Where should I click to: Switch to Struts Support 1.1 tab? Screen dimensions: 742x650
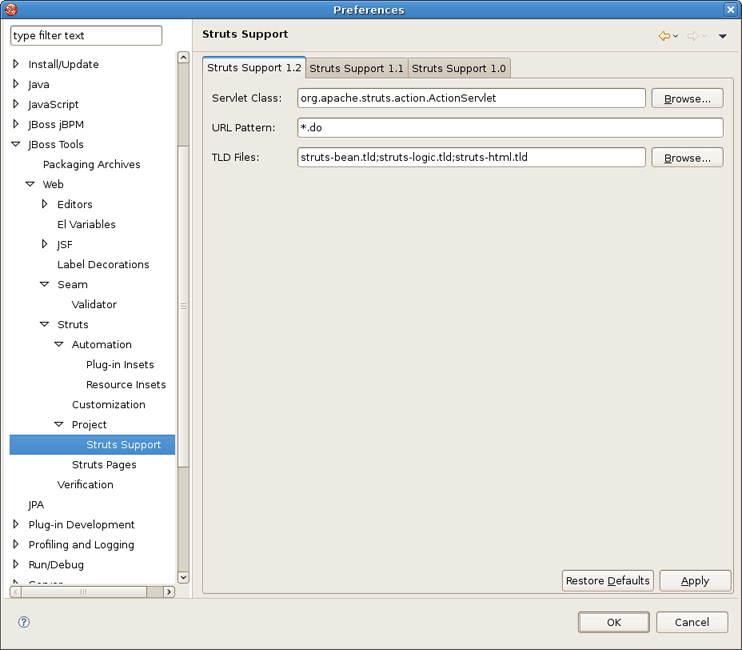pos(356,68)
